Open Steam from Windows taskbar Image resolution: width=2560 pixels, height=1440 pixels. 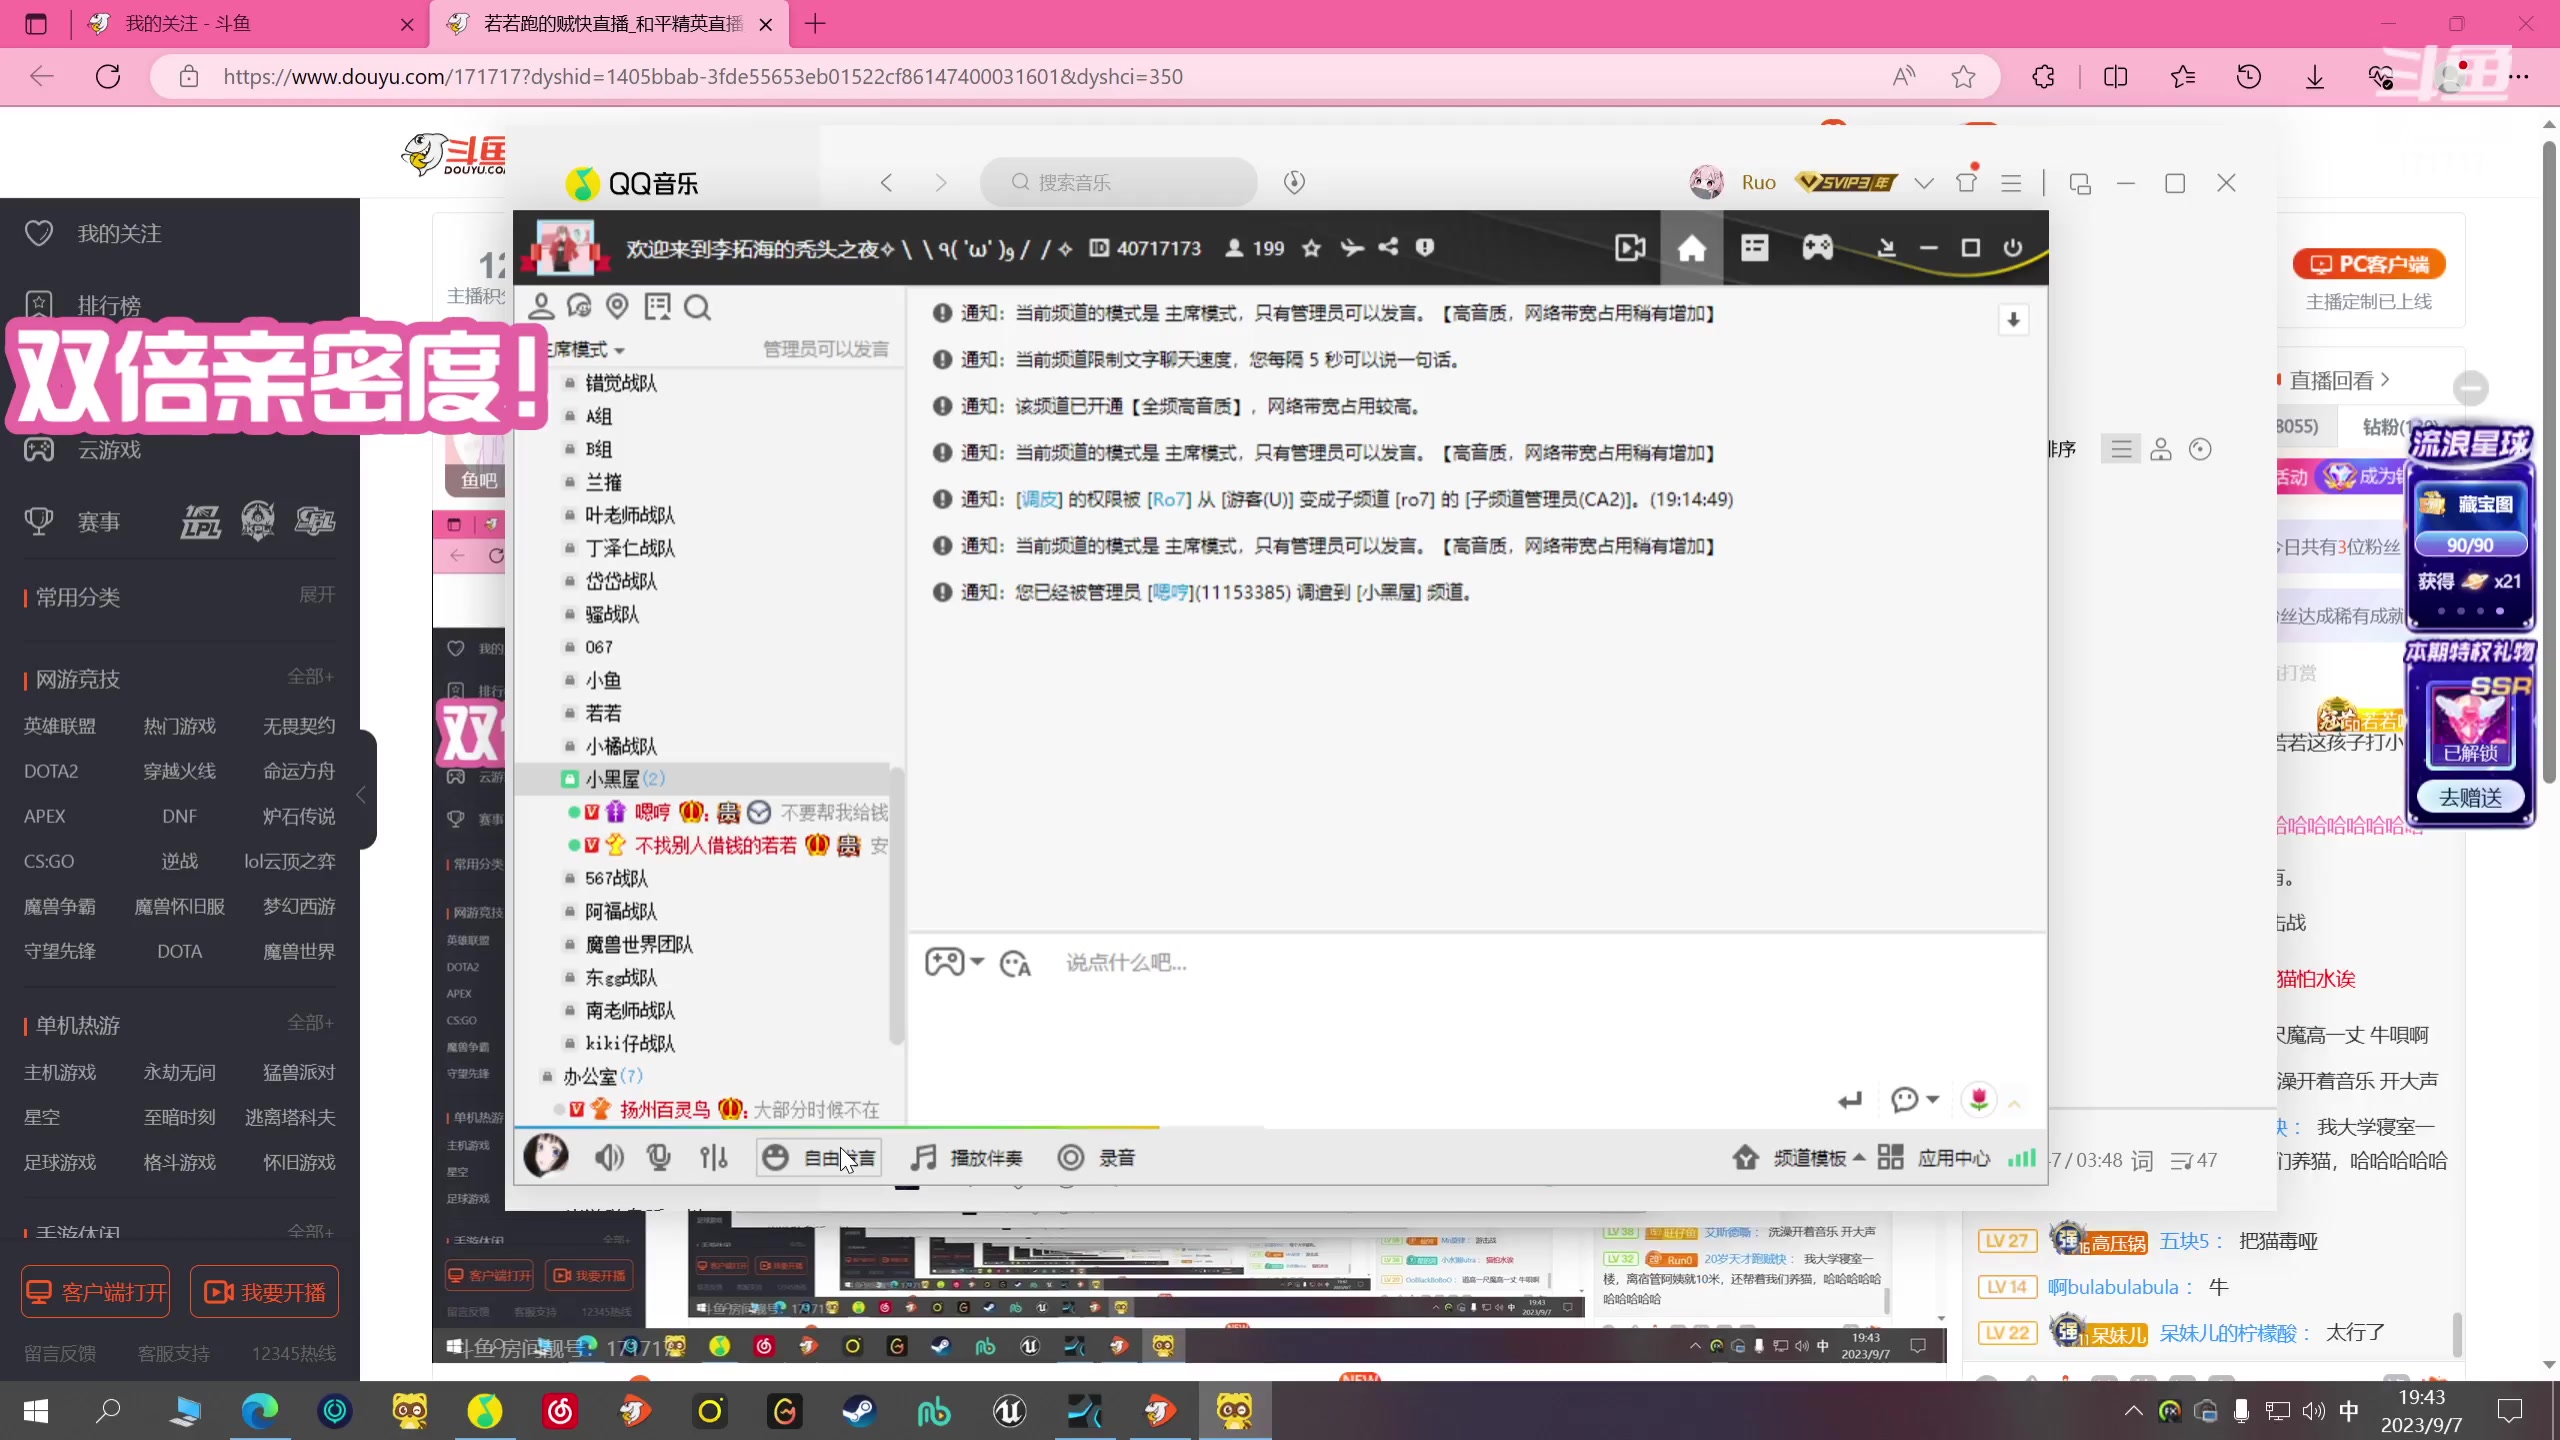tap(859, 1411)
